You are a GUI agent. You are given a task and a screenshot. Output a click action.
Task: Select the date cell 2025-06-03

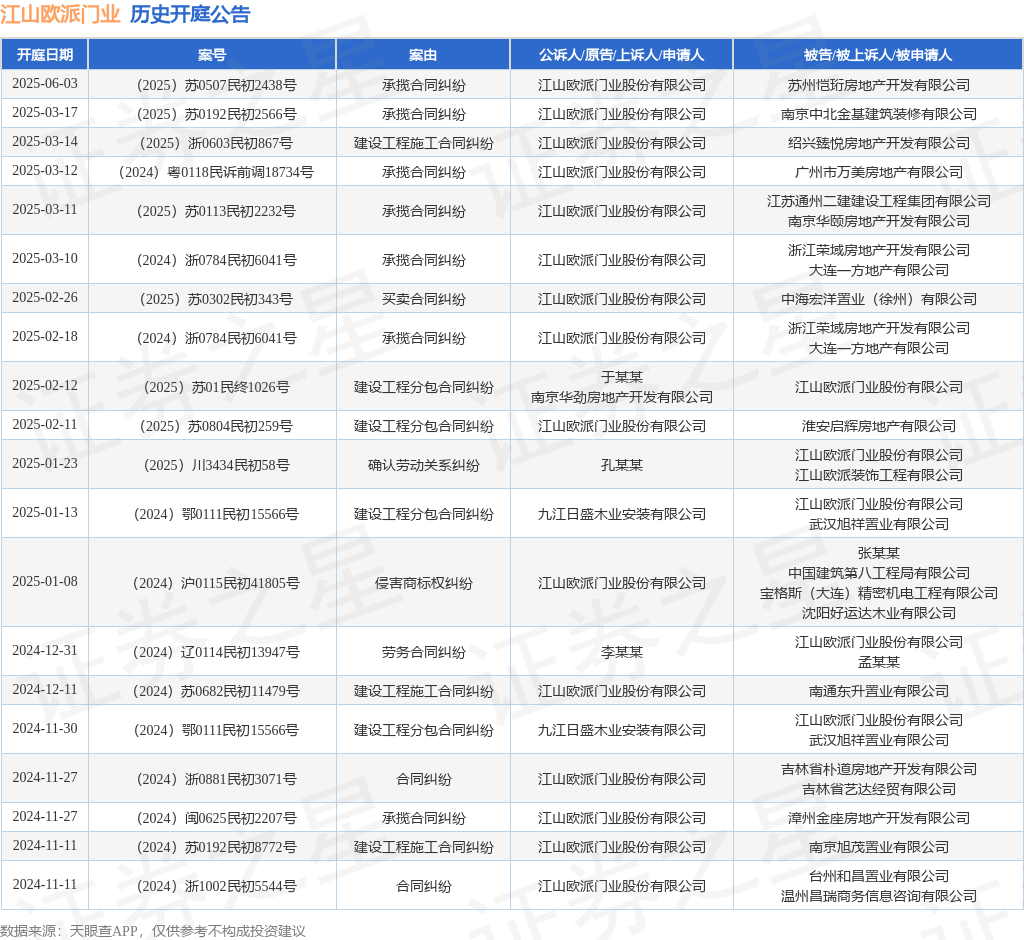[x=44, y=84]
